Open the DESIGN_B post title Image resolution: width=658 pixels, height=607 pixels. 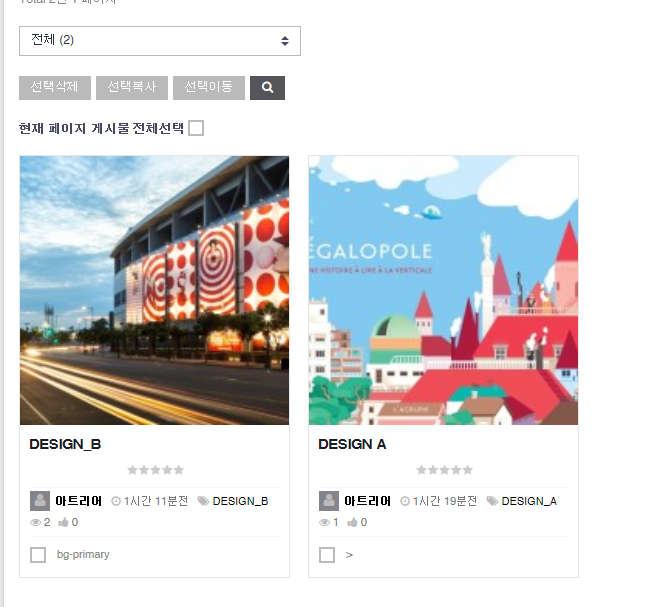click(65, 444)
